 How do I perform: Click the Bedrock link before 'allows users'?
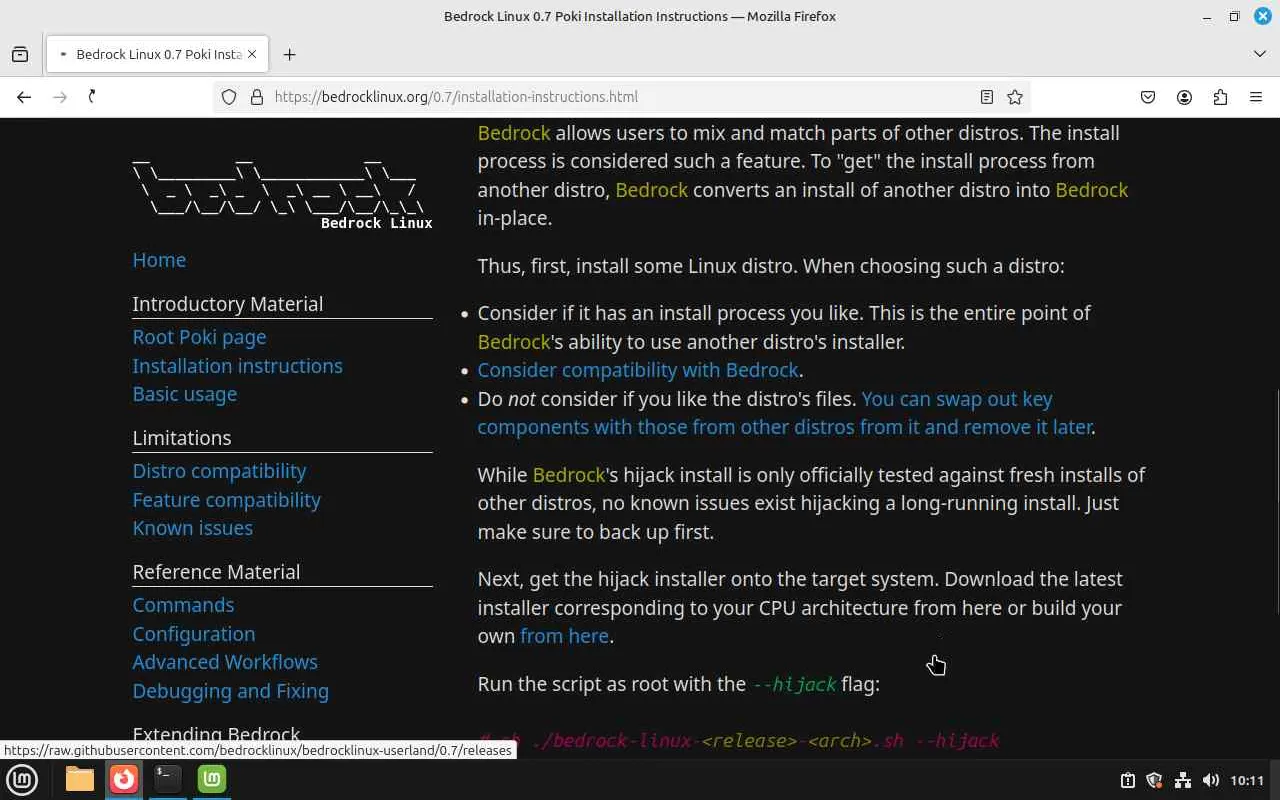coord(514,133)
